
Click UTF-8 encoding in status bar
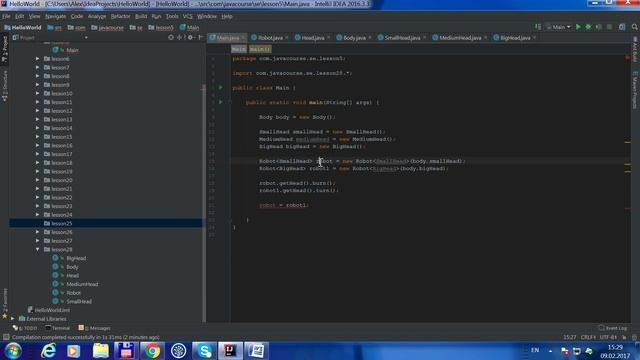(x=608, y=337)
